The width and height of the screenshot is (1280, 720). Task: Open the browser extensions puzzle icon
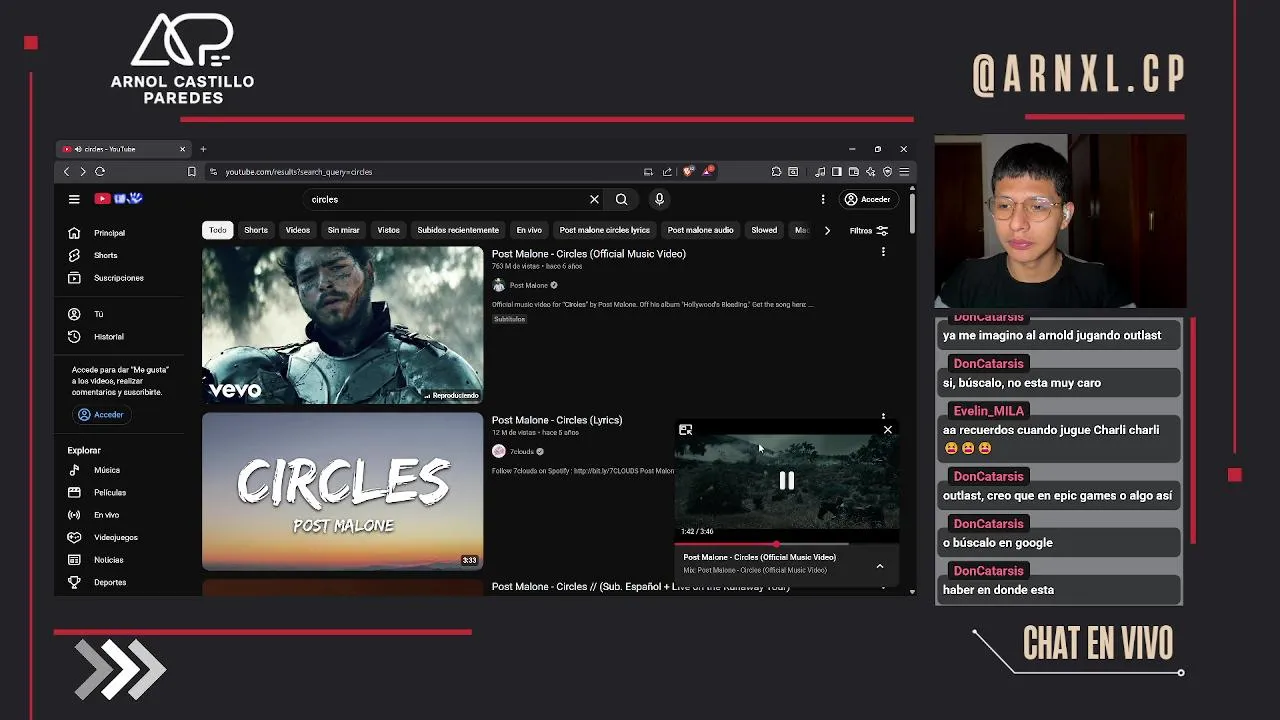pos(777,172)
